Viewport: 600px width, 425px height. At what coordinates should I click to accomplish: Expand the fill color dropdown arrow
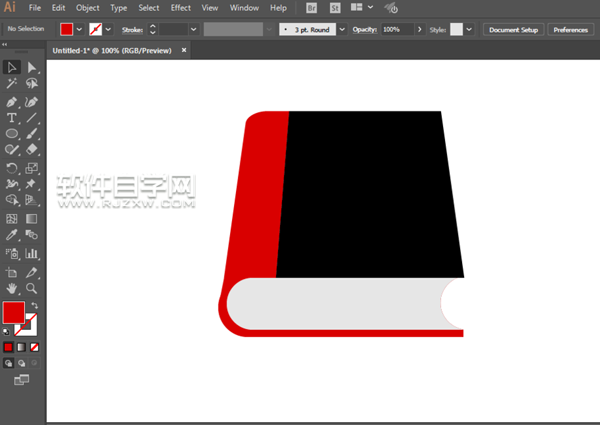pyautogui.click(x=80, y=30)
